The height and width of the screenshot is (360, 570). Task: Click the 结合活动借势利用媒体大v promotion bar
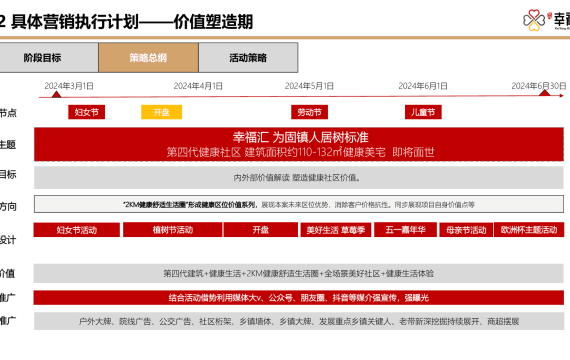pos(298,298)
